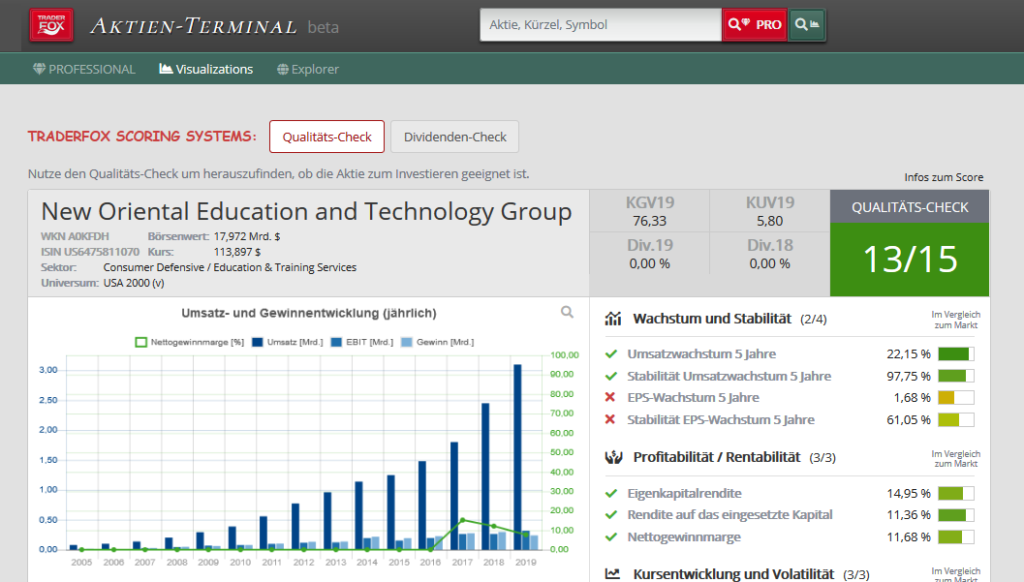Click the Kursentwicklung und Volatilität section icon
This screenshot has height=582, width=1024.
point(613,574)
